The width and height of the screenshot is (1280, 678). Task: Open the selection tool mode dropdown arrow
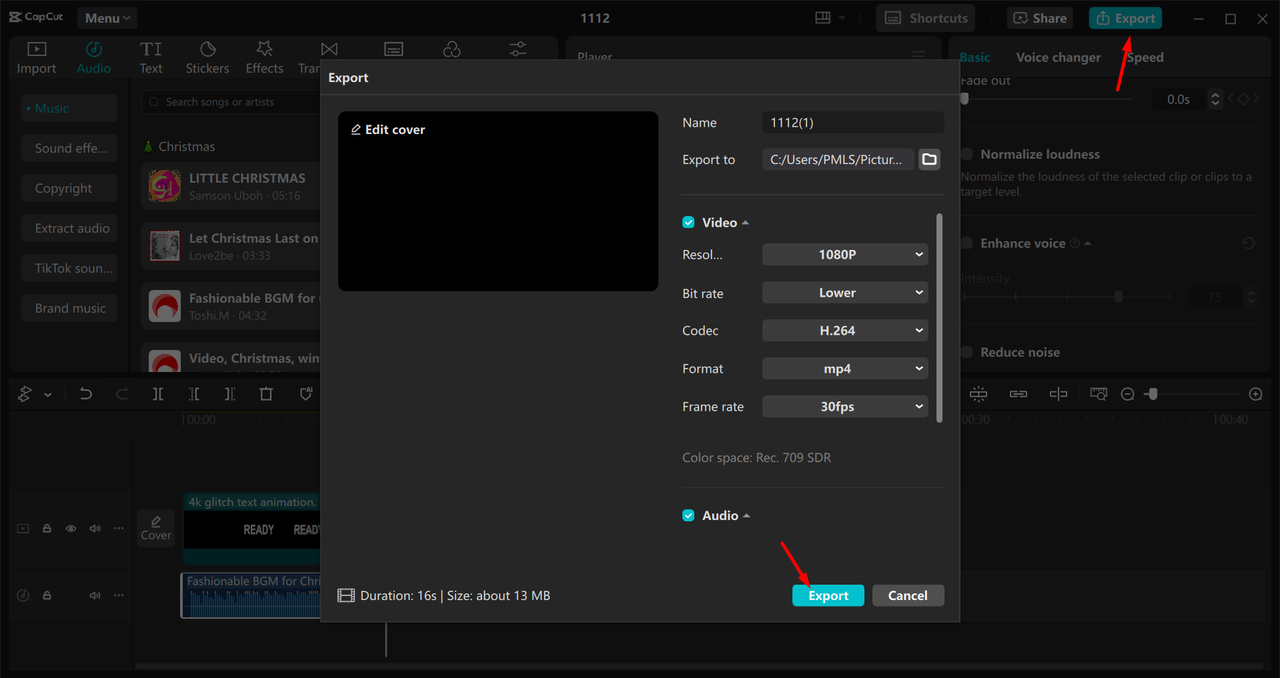coord(48,395)
